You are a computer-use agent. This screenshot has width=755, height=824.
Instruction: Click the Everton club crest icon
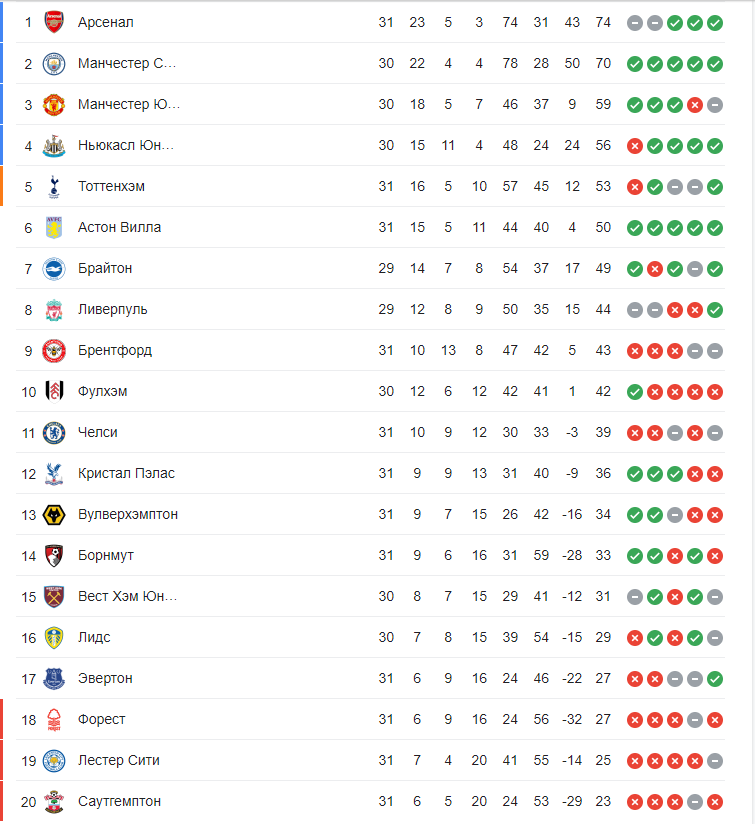[x=54, y=678]
